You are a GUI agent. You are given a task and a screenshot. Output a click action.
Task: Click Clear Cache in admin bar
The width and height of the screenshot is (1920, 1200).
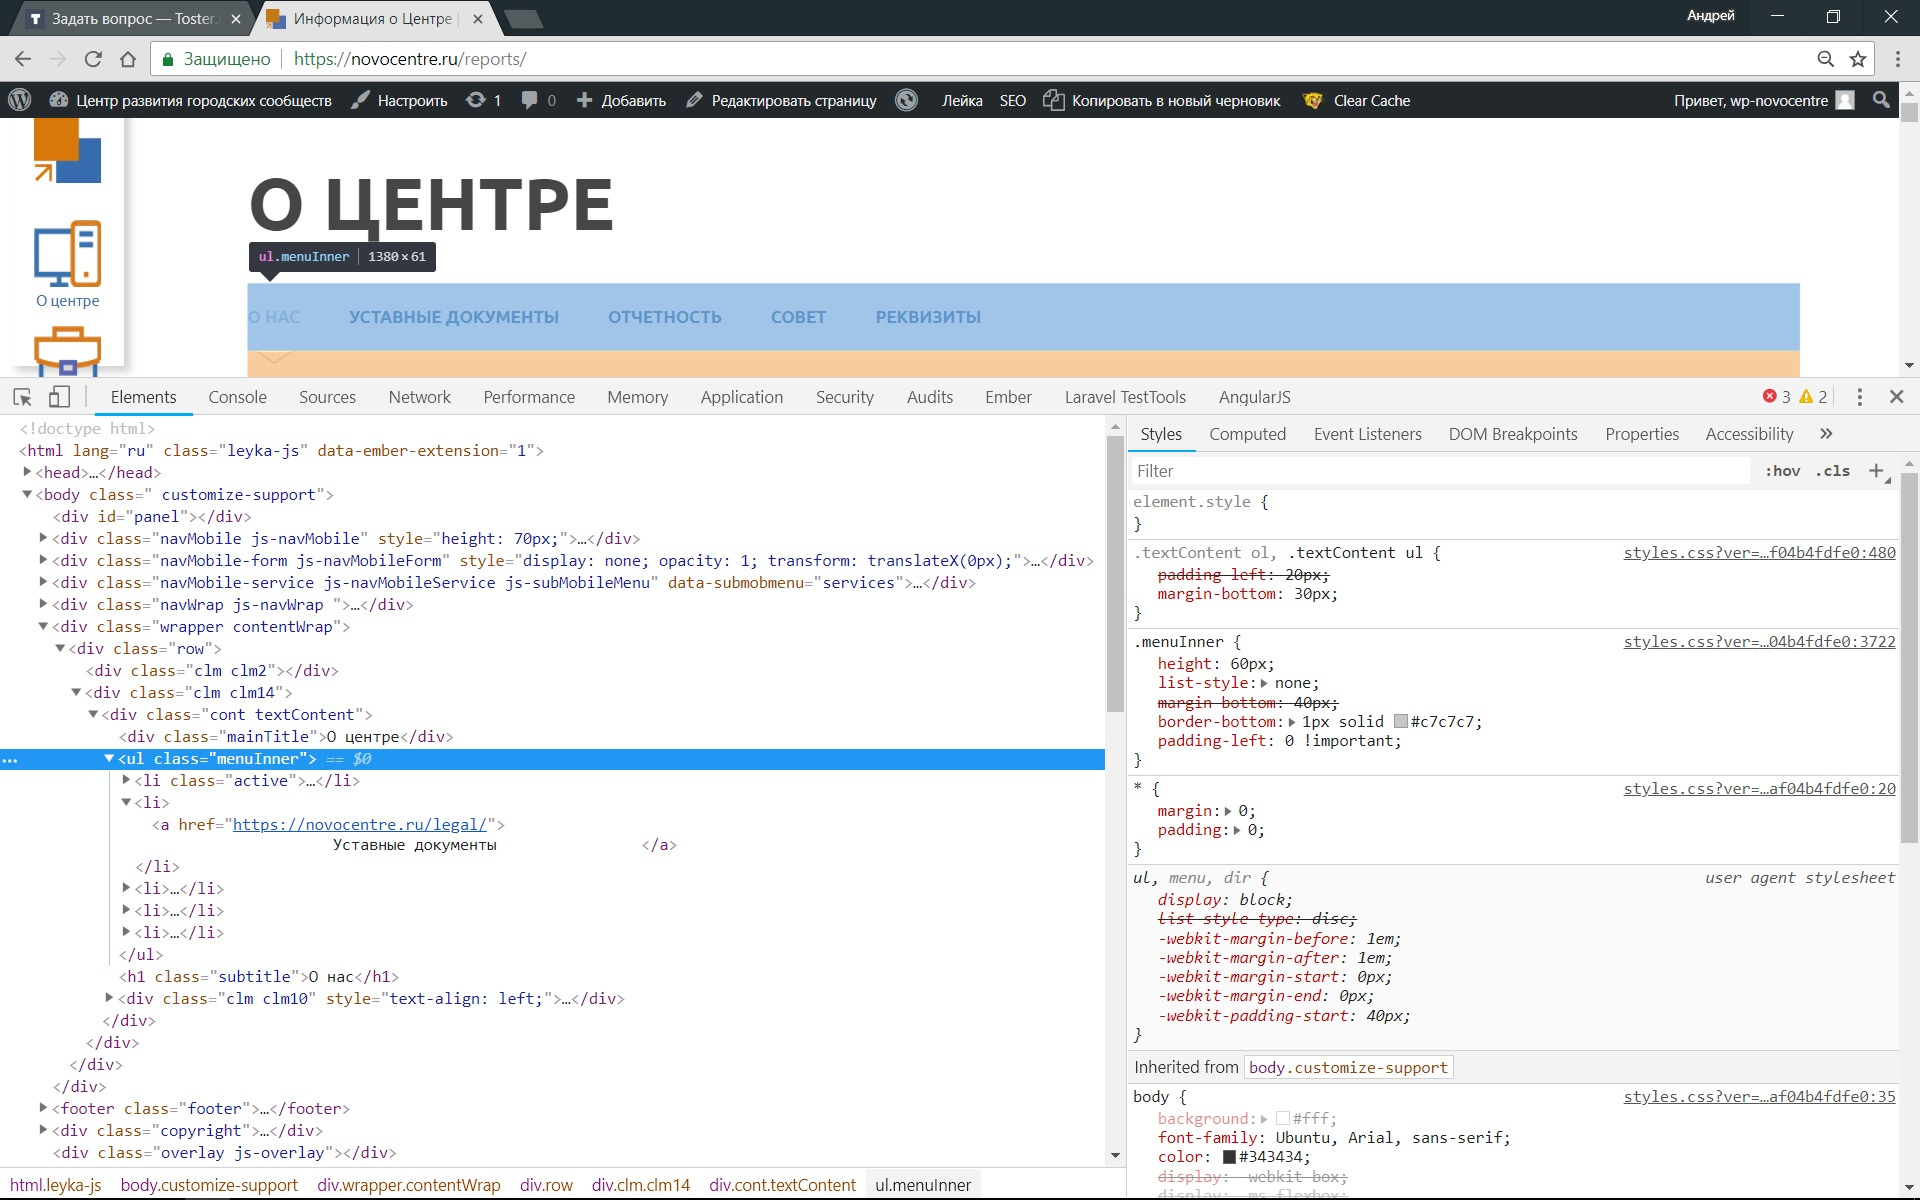[x=1357, y=100]
